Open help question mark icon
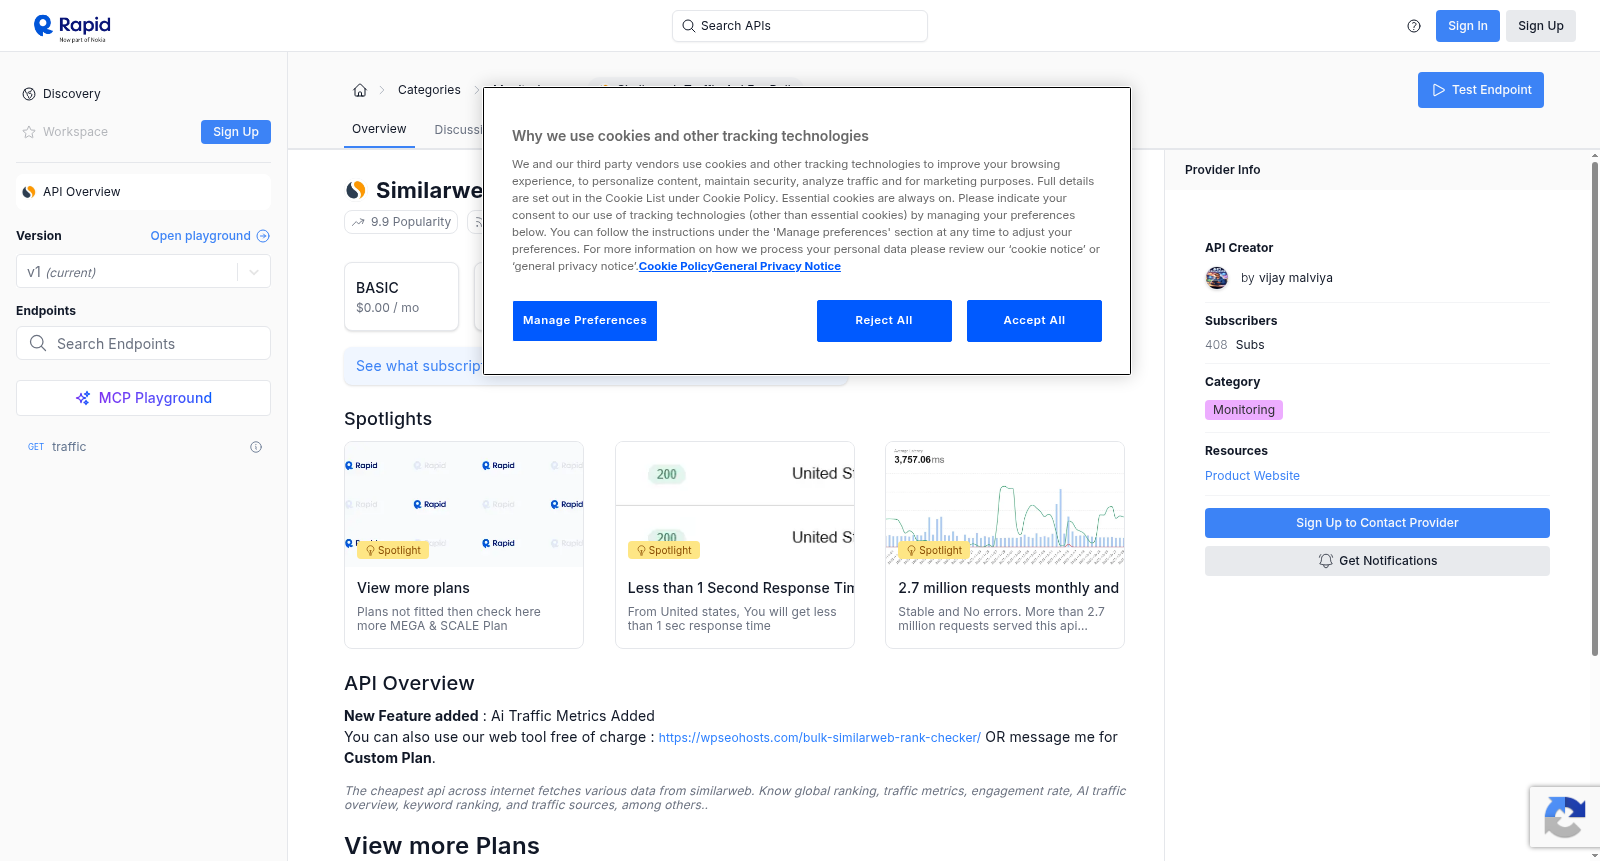The image size is (1600, 861). 1414,26
